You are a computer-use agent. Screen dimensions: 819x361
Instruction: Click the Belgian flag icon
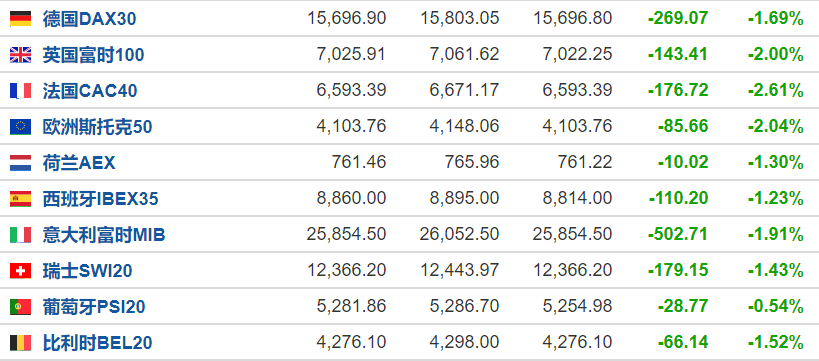coord(20,343)
